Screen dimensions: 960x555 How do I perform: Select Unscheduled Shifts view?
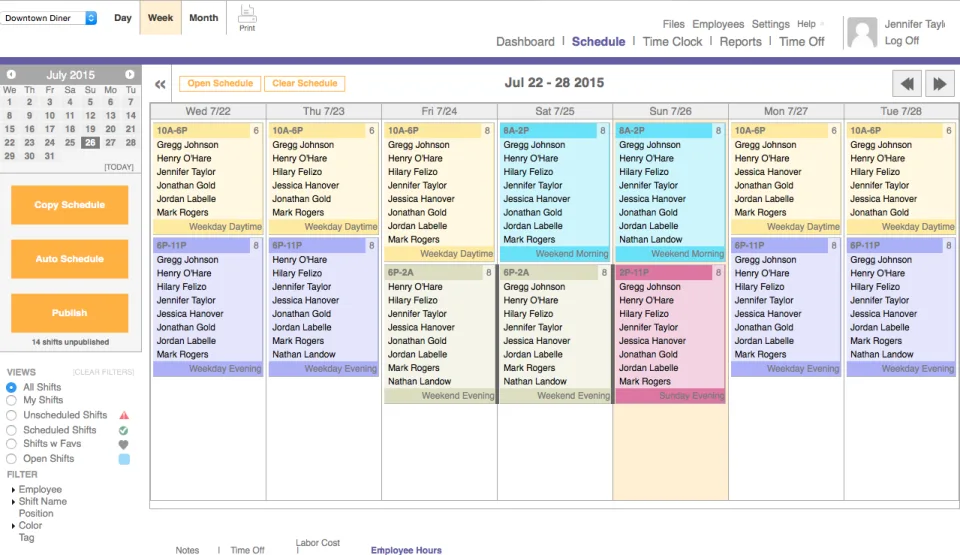click(11, 415)
